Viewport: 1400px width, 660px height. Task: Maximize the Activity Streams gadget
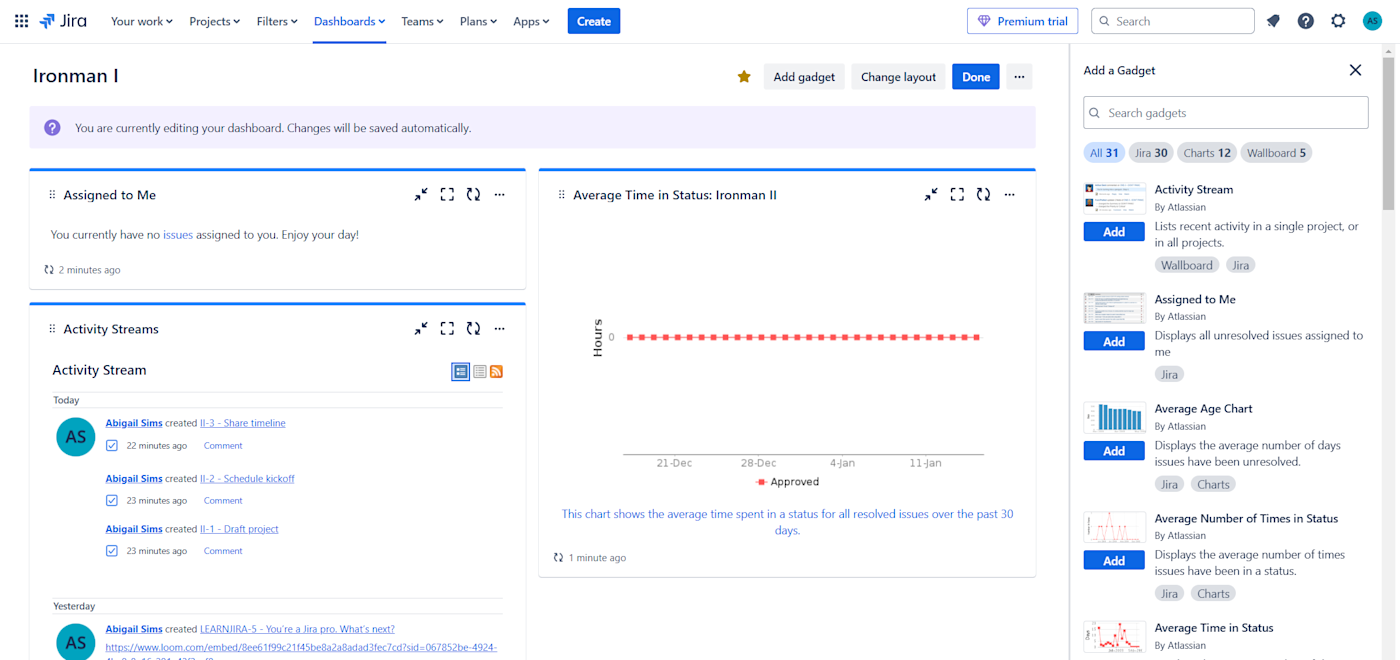click(x=447, y=329)
